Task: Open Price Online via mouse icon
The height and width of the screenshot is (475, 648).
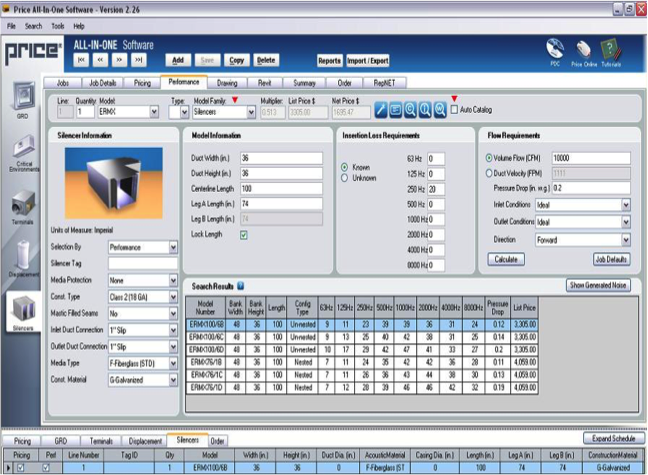Action: point(584,53)
